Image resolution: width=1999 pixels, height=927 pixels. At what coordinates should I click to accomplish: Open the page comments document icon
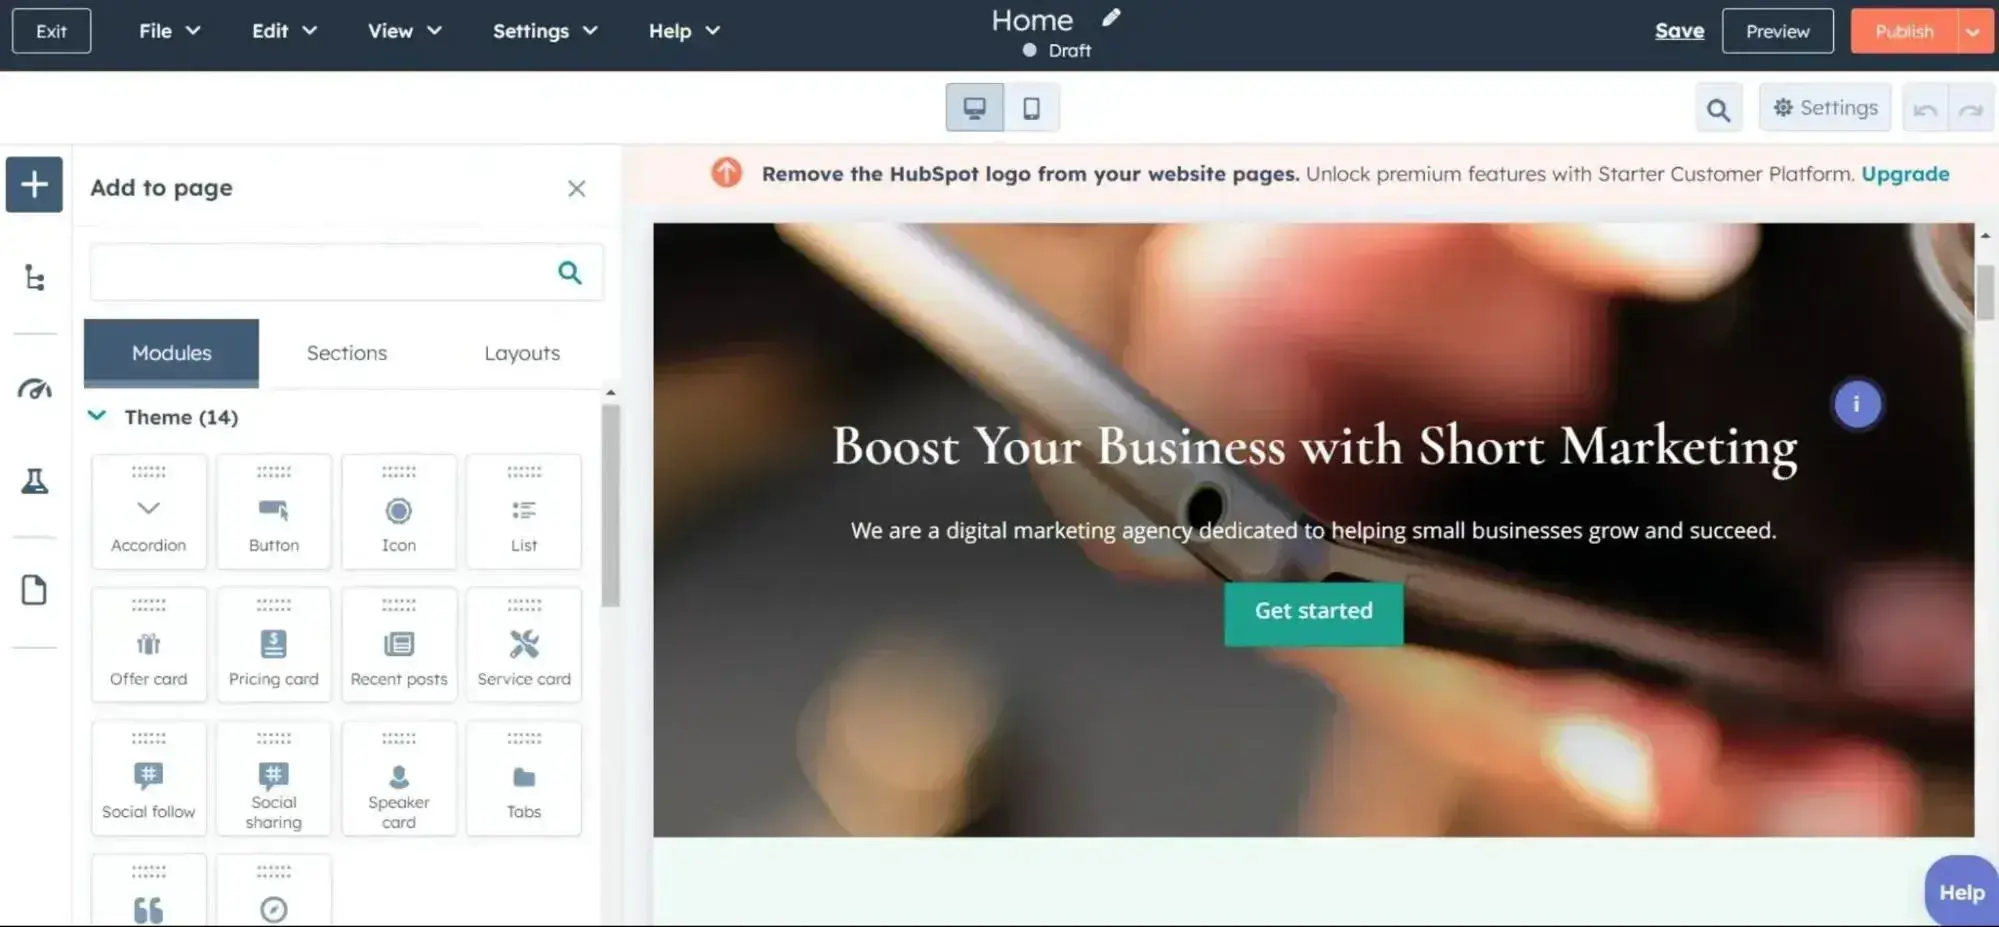34,590
